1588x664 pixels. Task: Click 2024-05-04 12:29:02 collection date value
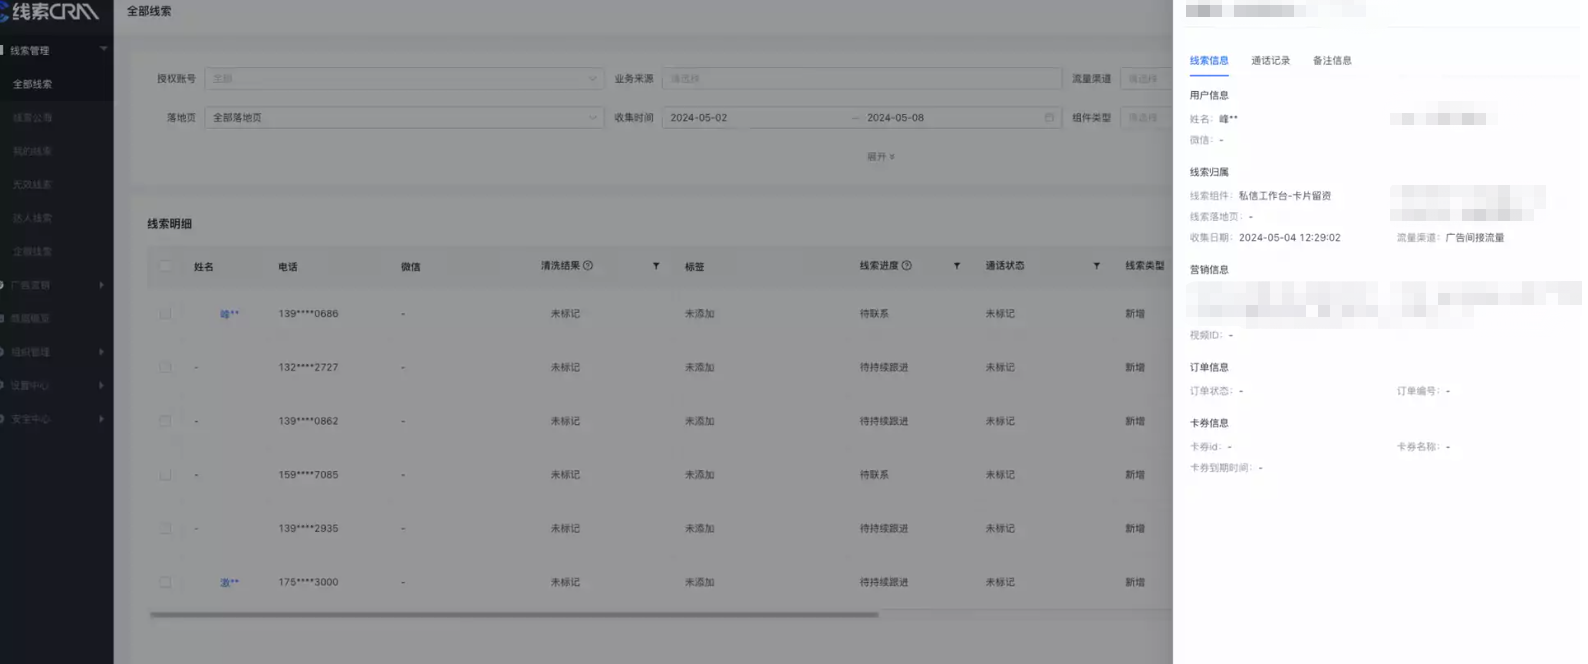click(x=1290, y=238)
